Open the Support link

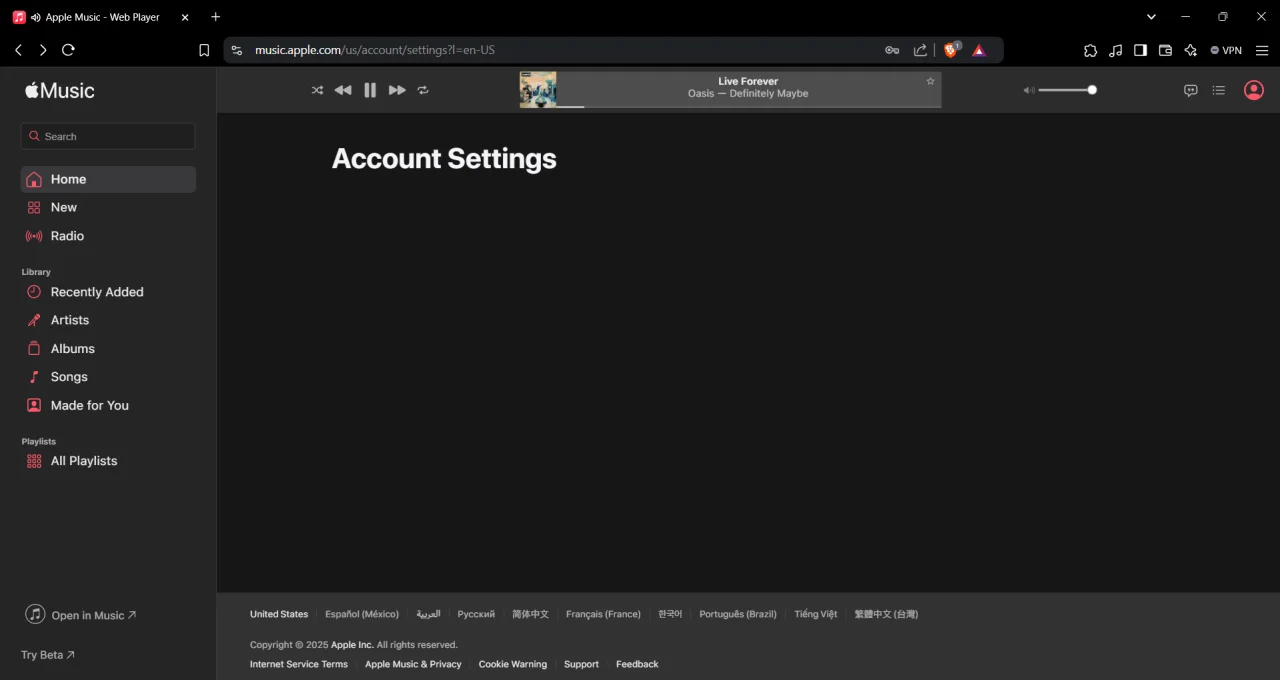coord(581,664)
